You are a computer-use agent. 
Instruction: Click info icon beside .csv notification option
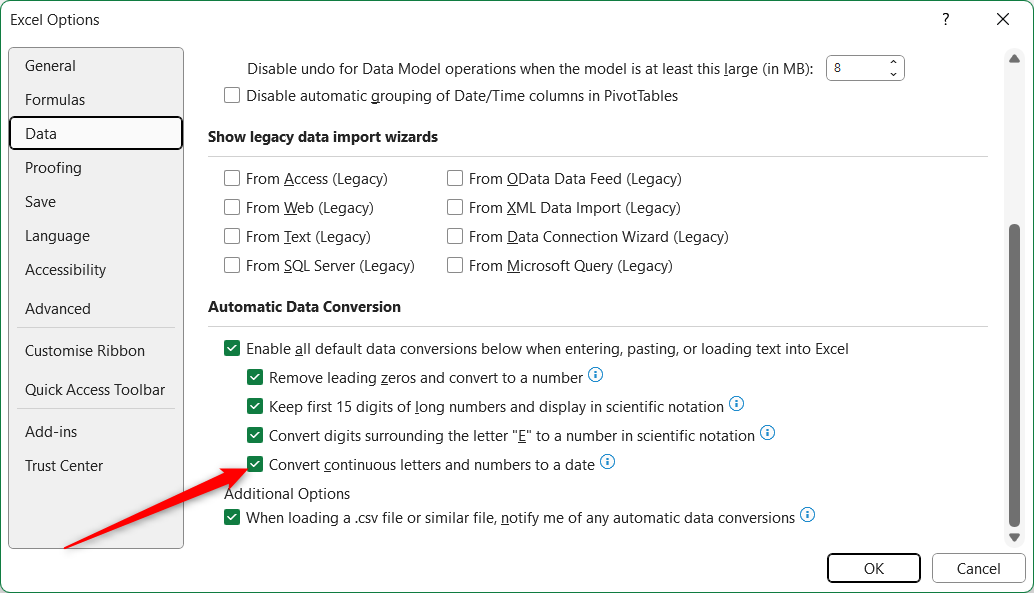click(808, 515)
